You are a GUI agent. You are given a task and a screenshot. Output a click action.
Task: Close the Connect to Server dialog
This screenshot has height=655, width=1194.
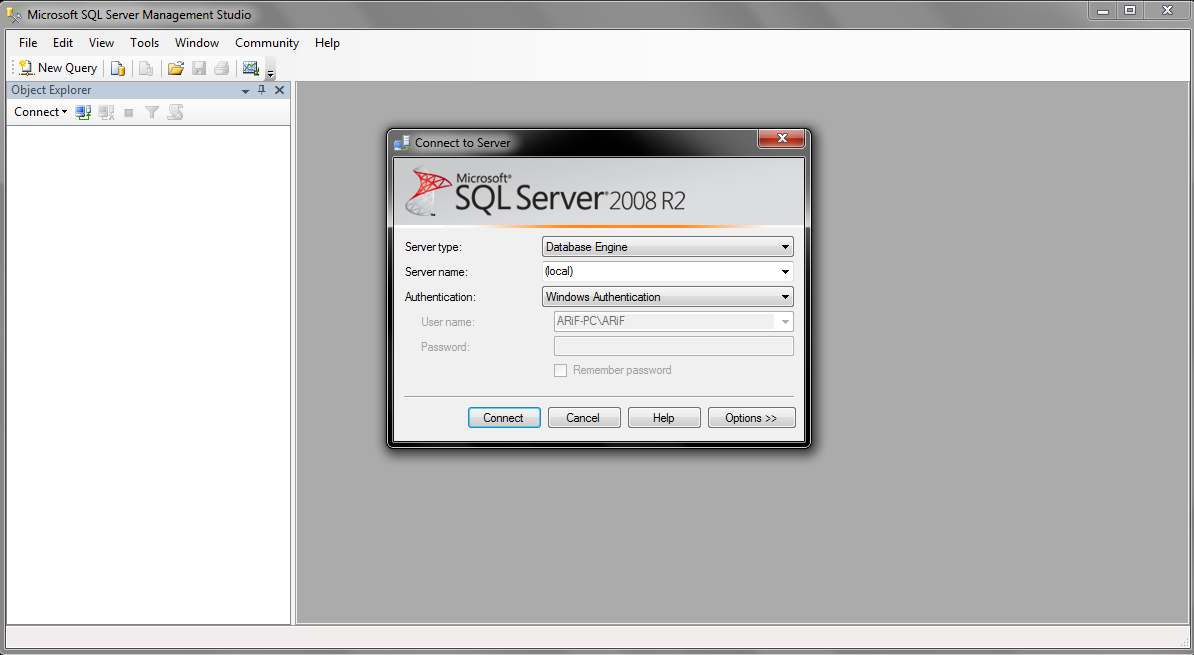click(781, 139)
